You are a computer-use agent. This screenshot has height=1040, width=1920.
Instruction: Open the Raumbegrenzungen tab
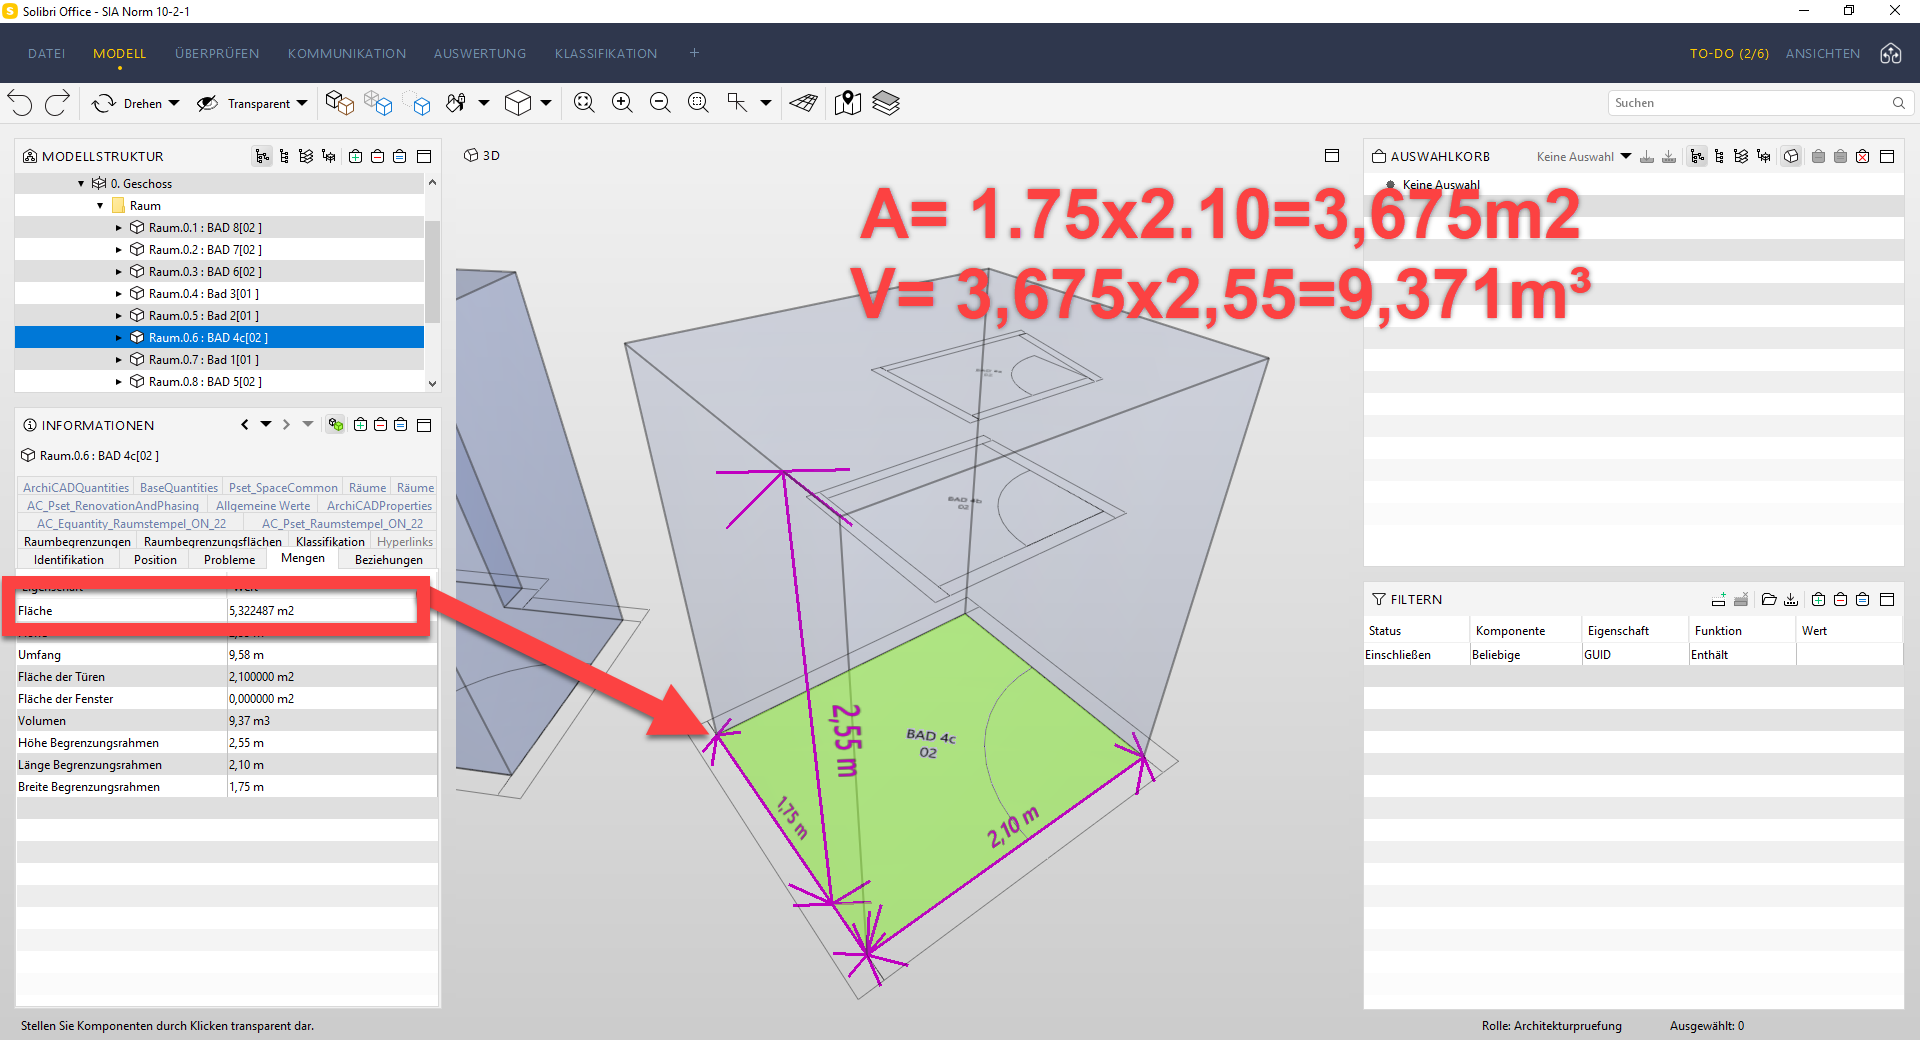[77, 542]
